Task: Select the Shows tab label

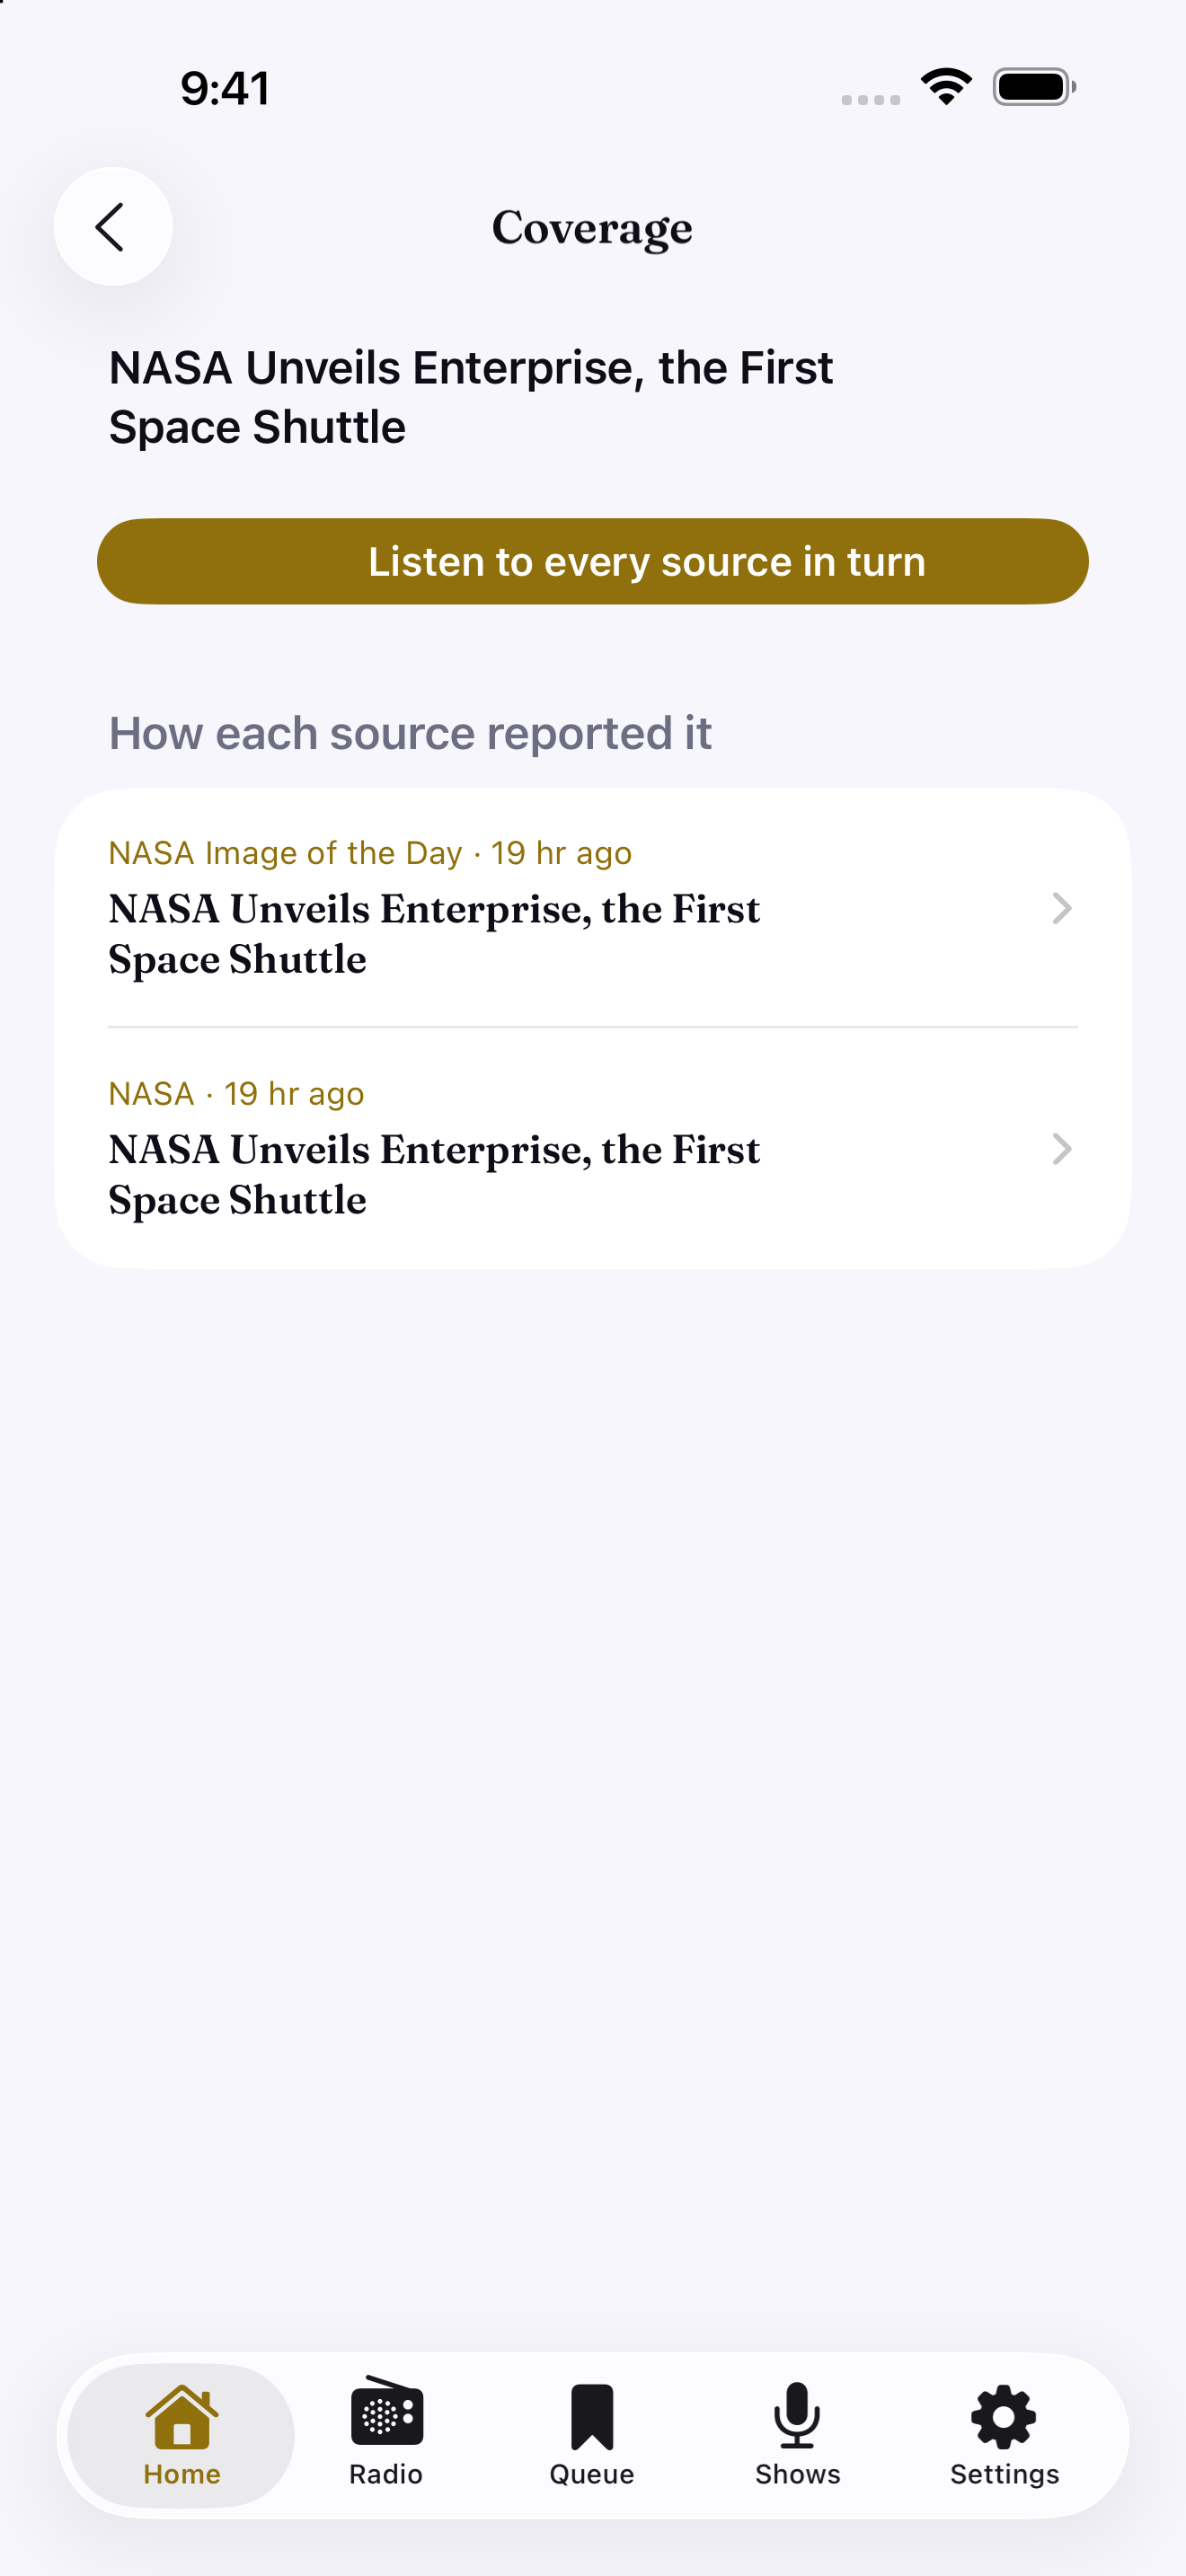Action: 798,2474
